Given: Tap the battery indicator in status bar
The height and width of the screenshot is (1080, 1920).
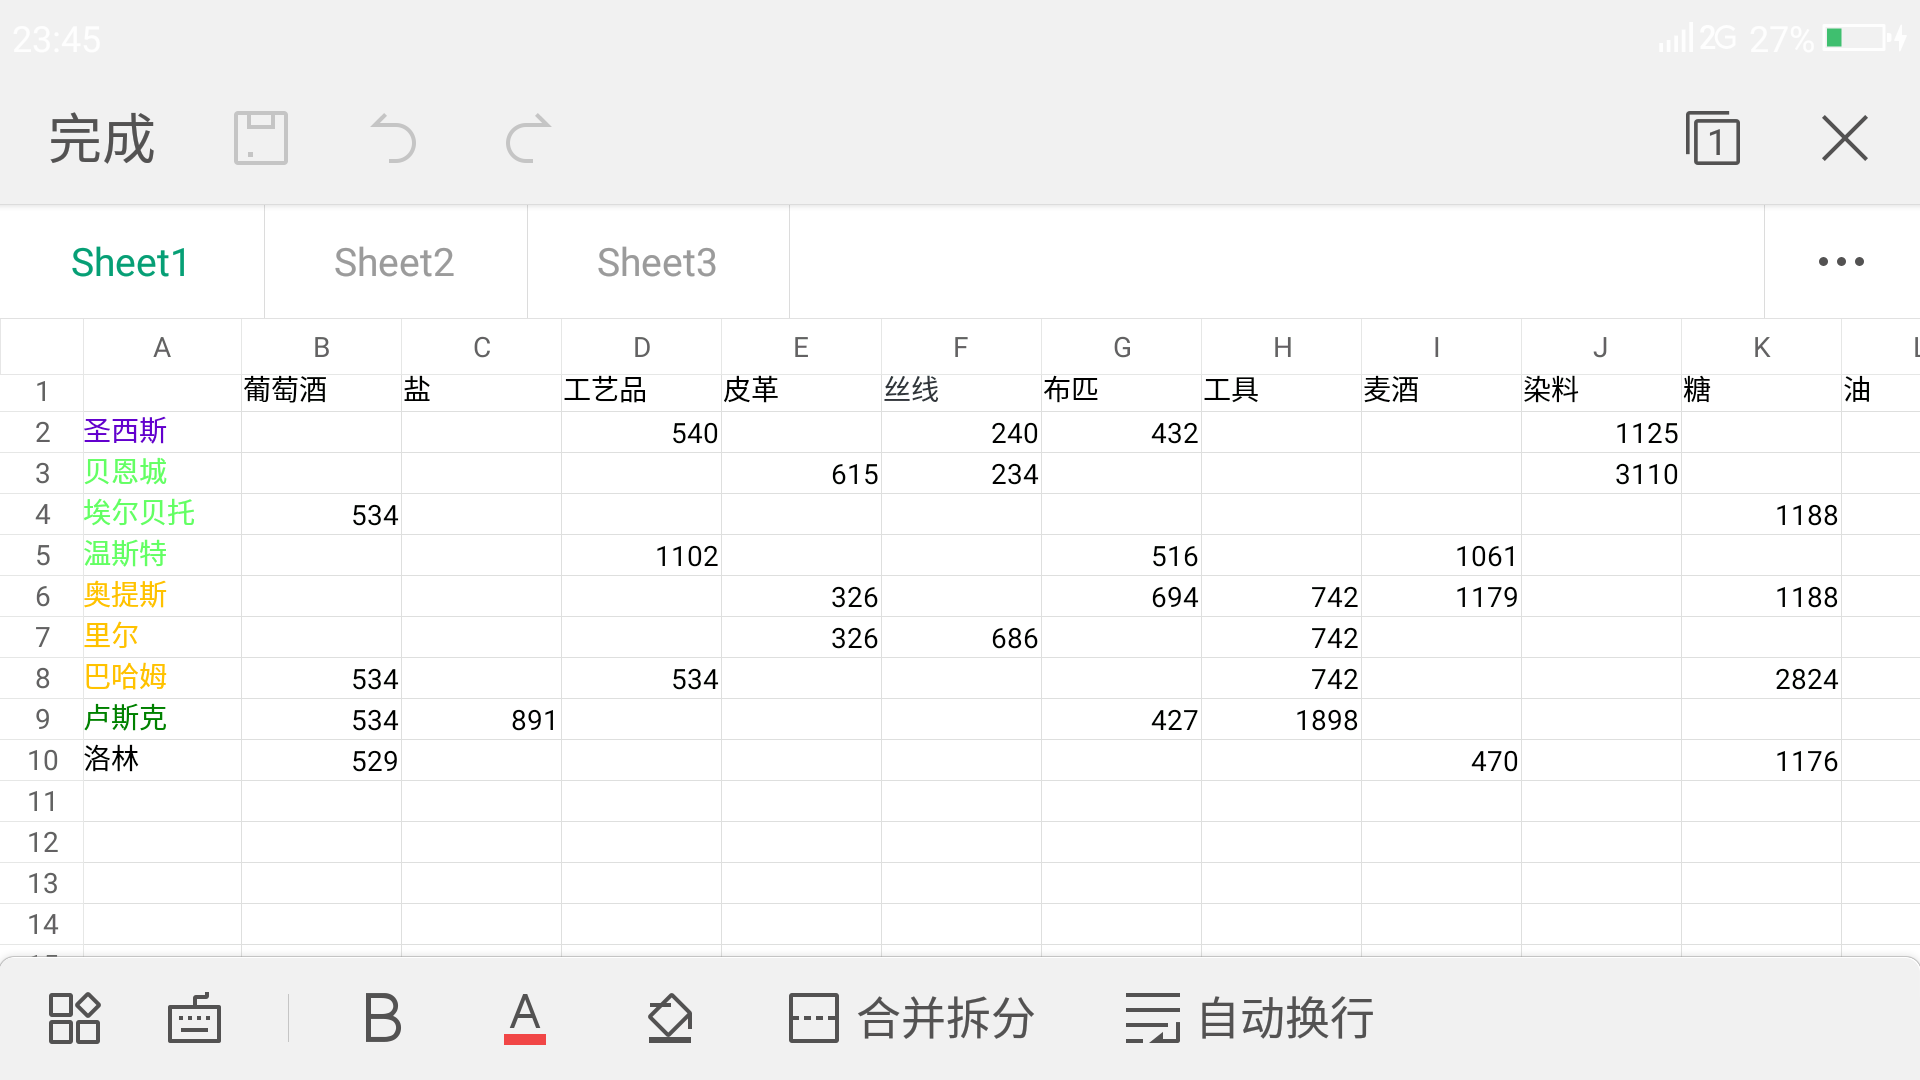Looking at the screenshot, I should (x=1865, y=38).
